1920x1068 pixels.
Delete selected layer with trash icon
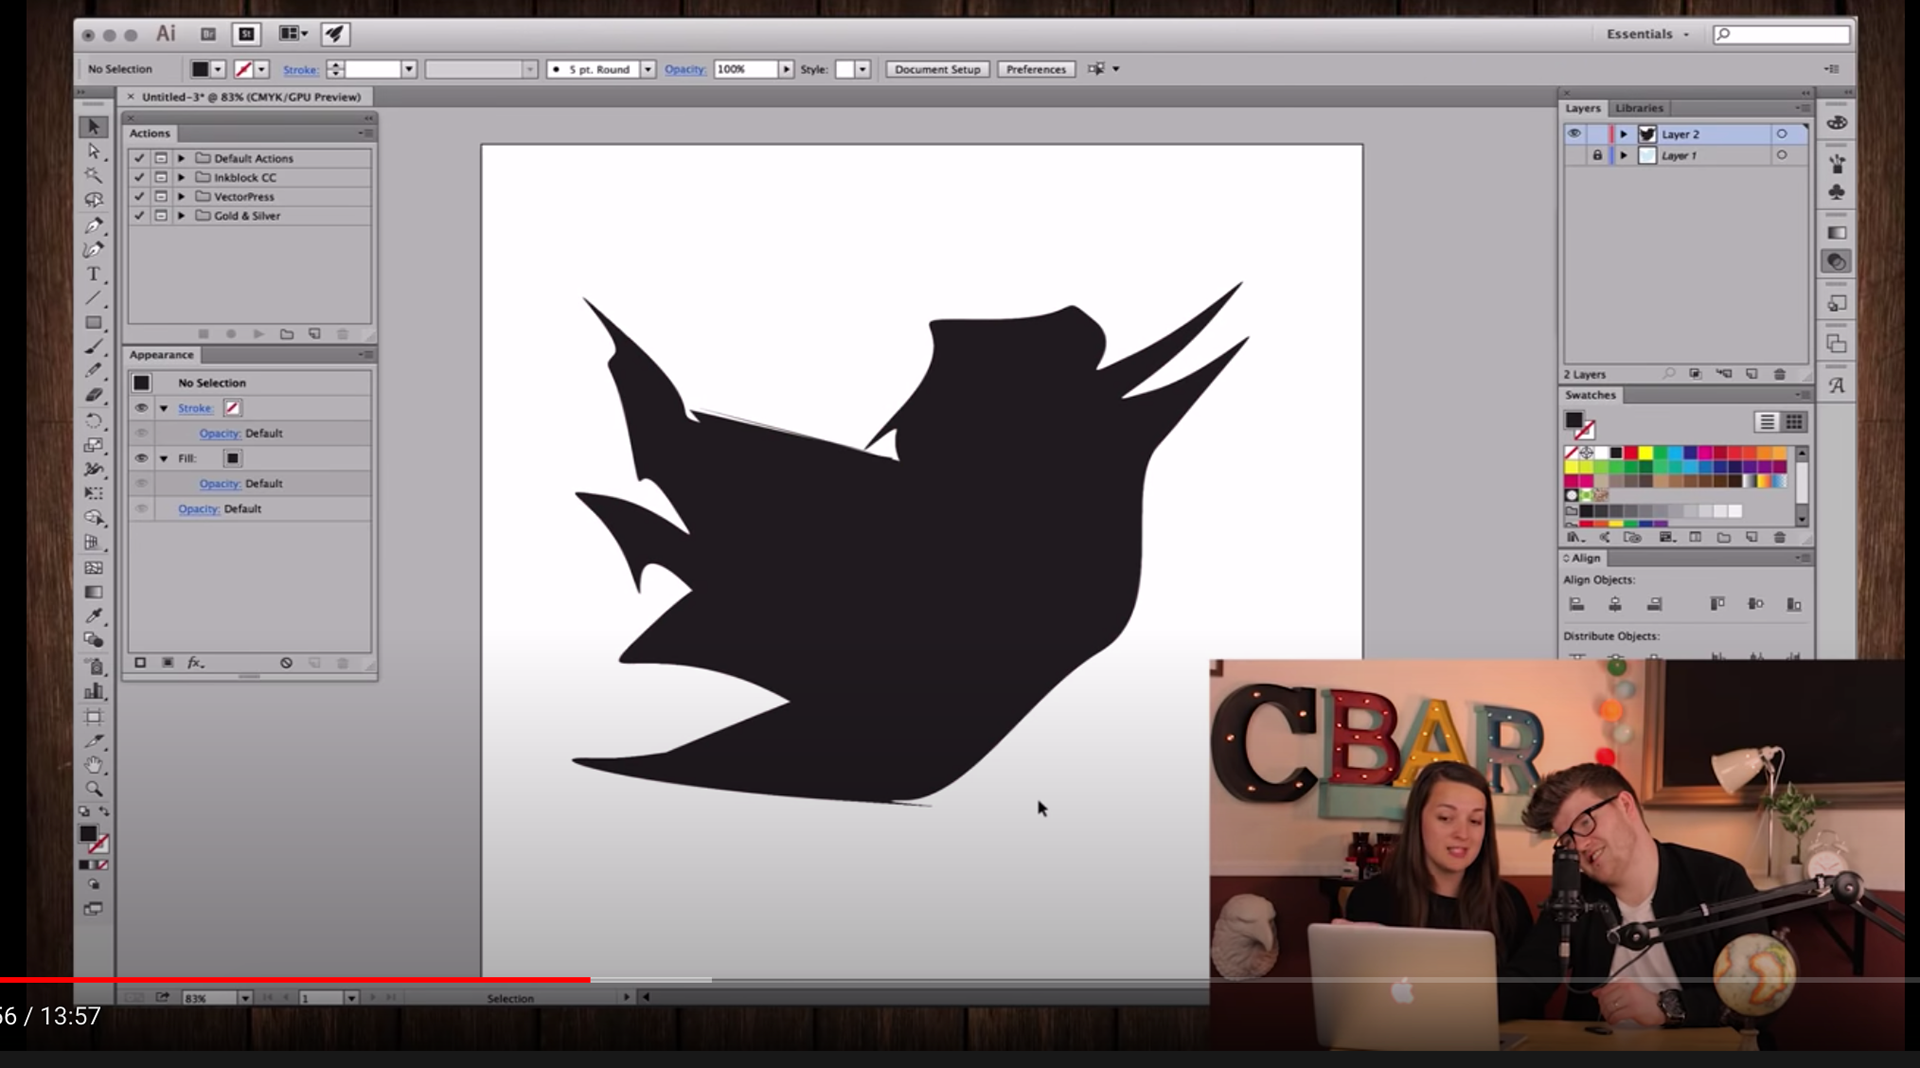pyautogui.click(x=1779, y=374)
